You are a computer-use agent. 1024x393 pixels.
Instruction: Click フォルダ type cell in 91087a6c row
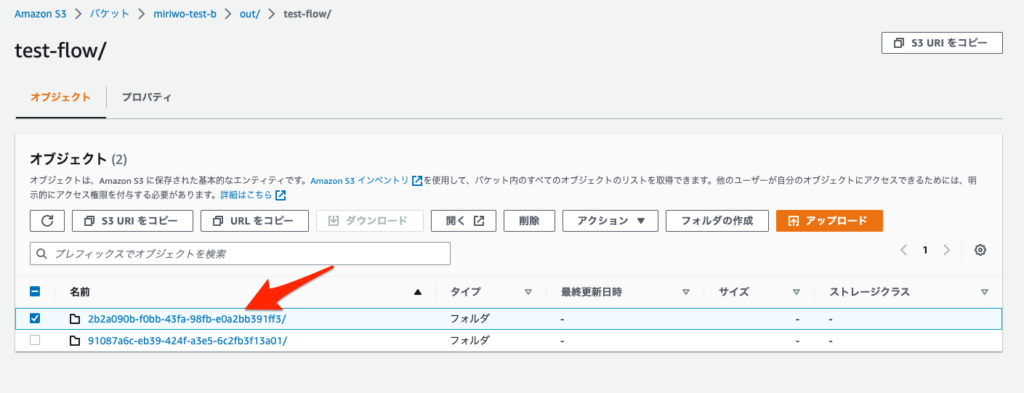470,341
